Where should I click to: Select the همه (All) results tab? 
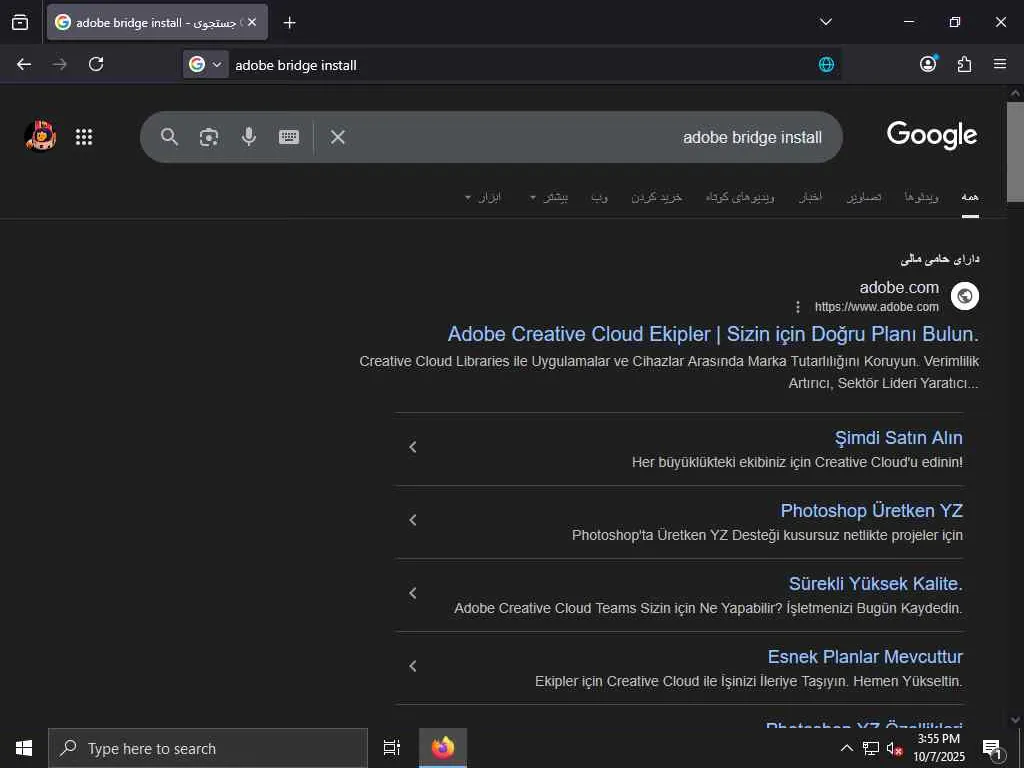[x=970, y=197]
